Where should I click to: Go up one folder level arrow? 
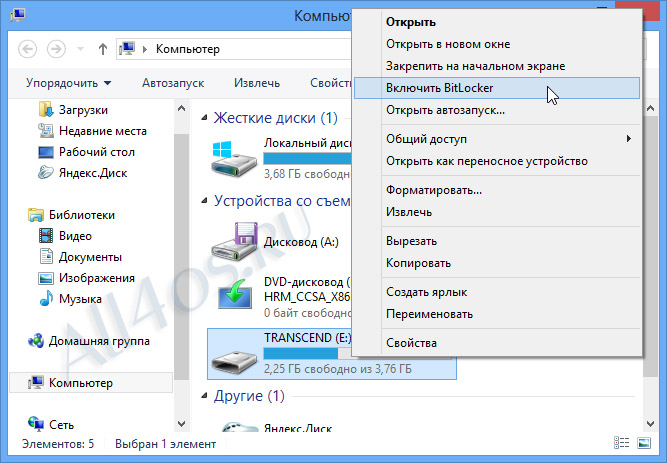pos(103,49)
